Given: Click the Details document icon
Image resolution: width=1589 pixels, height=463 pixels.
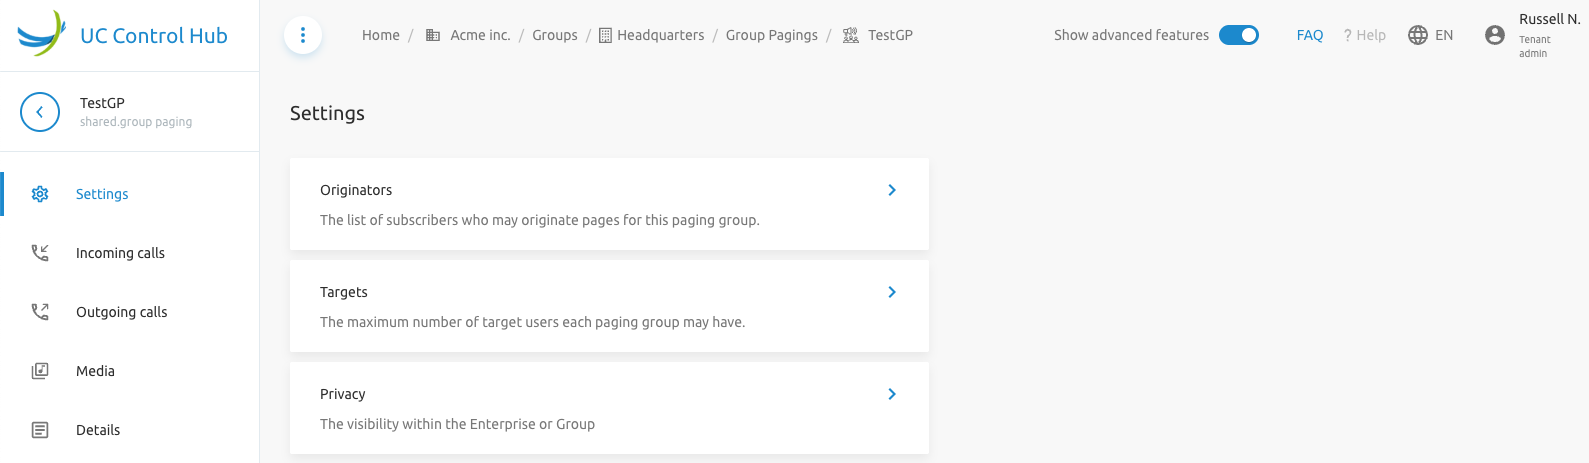Looking at the screenshot, I should 40,430.
